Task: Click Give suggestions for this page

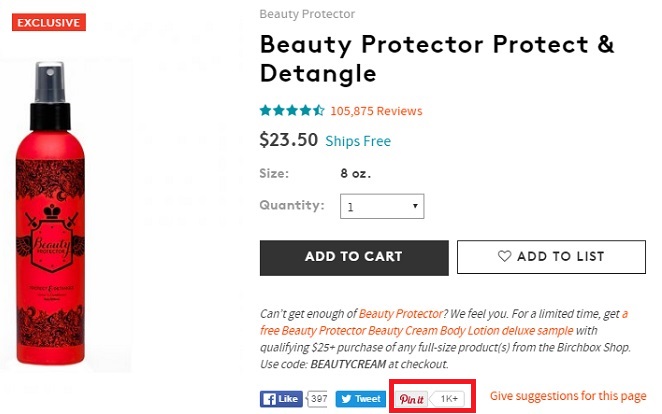Action: point(567,396)
